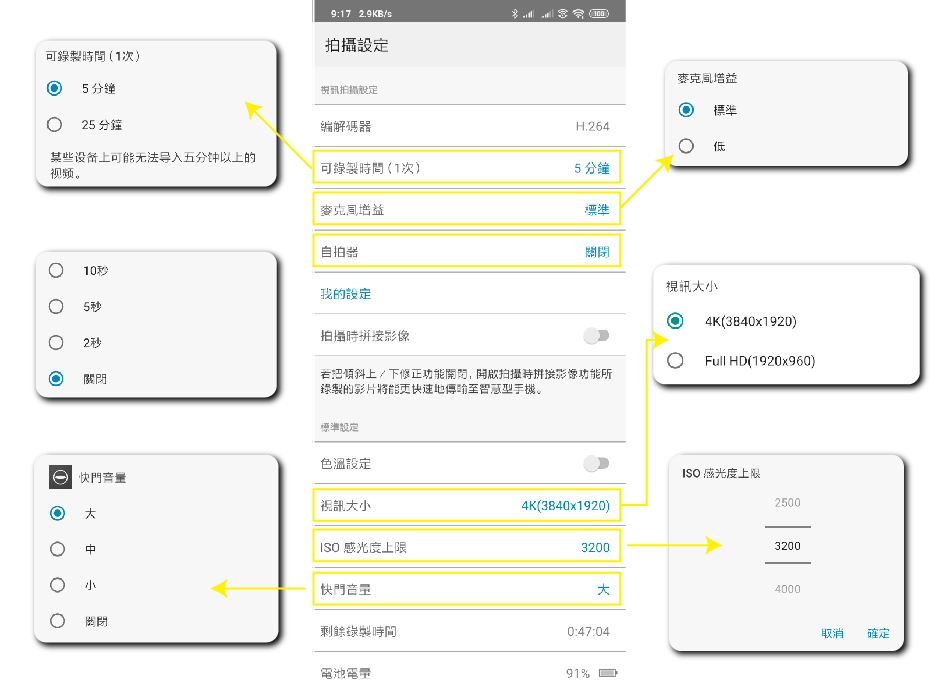Select 低 microphone gain option
940x680 pixels.
pyautogui.click(x=686, y=146)
